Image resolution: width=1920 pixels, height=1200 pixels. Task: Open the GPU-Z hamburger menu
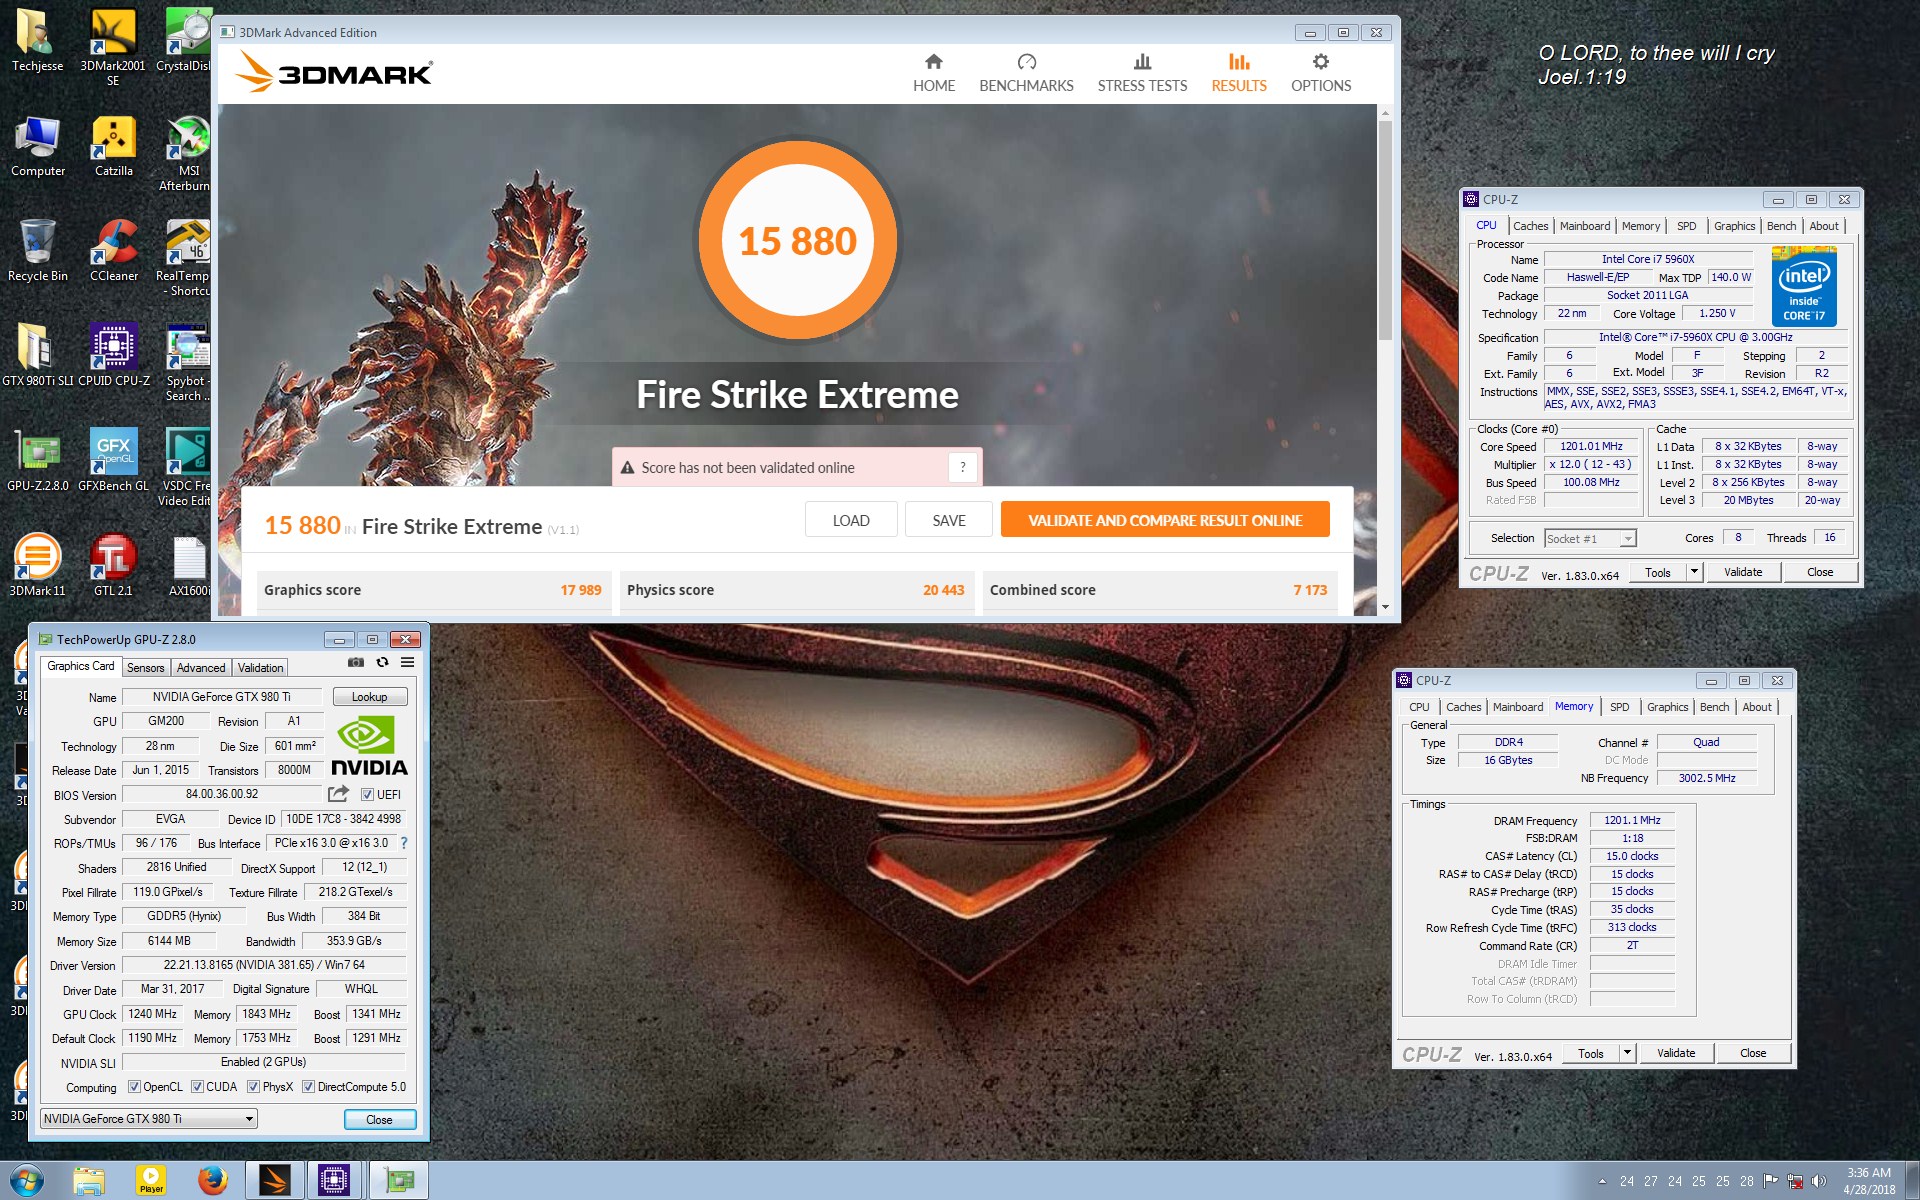408,662
